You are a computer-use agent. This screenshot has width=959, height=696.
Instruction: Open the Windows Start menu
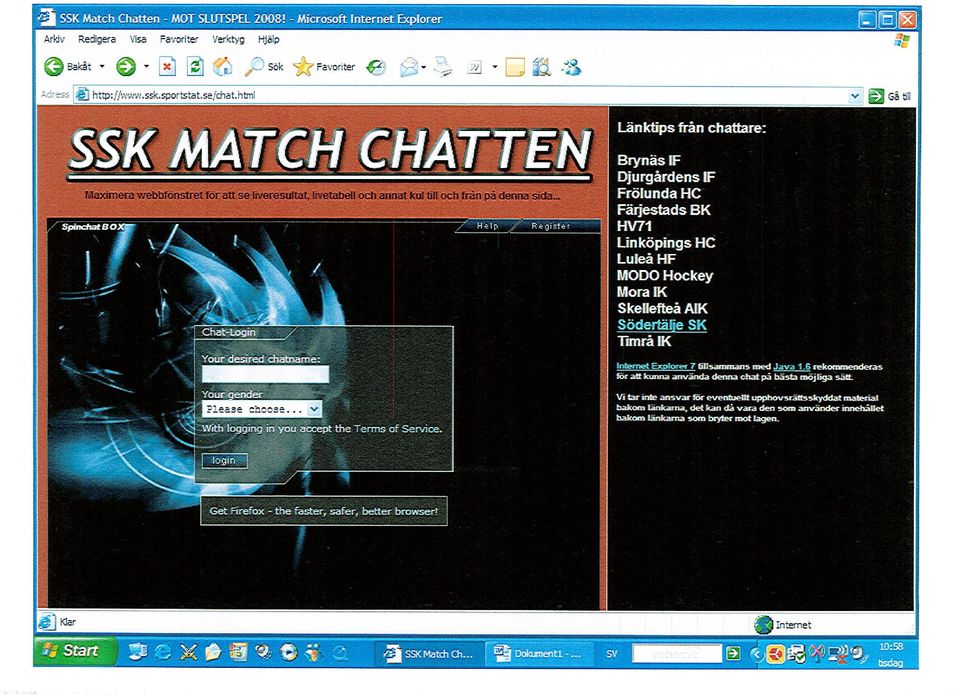point(75,651)
